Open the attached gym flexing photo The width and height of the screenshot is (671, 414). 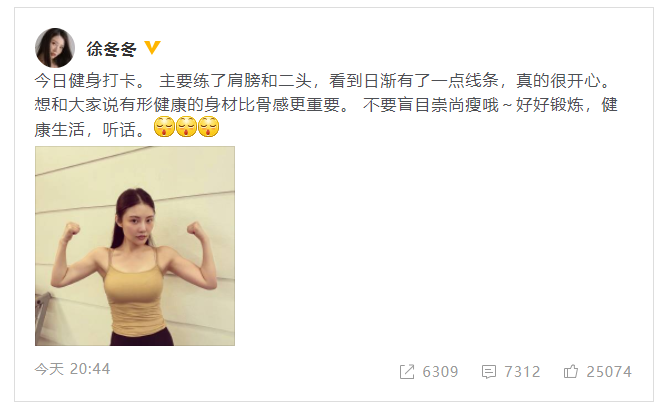pos(135,246)
